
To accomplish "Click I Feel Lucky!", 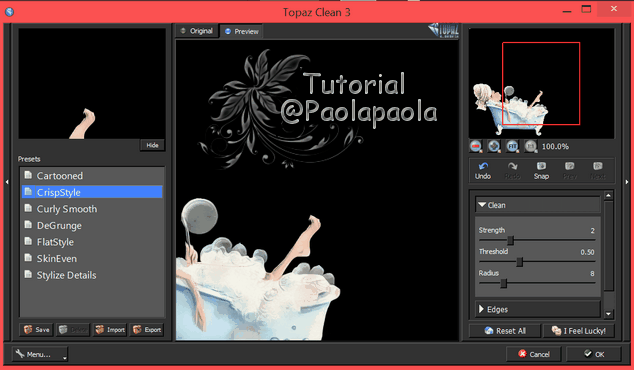I will (x=579, y=331).
